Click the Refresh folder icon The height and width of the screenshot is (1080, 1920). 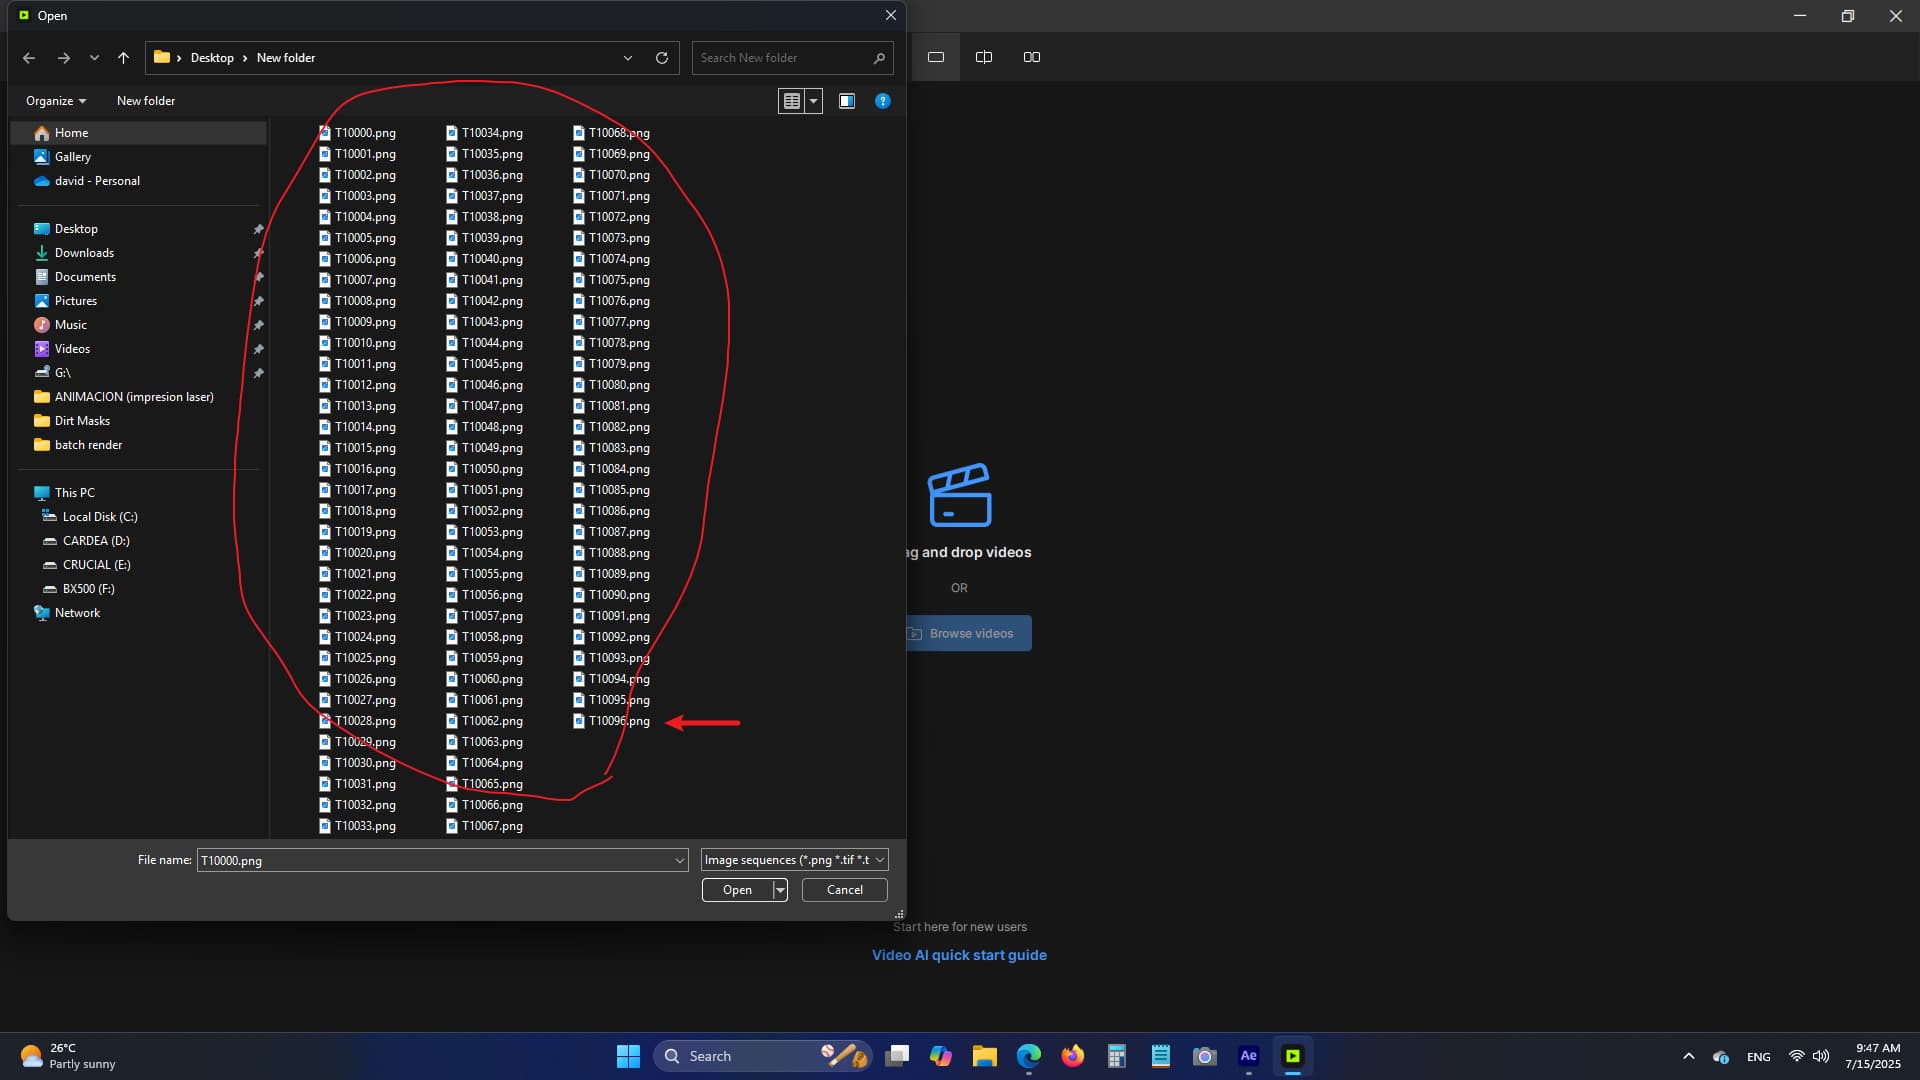coord(661,58)
